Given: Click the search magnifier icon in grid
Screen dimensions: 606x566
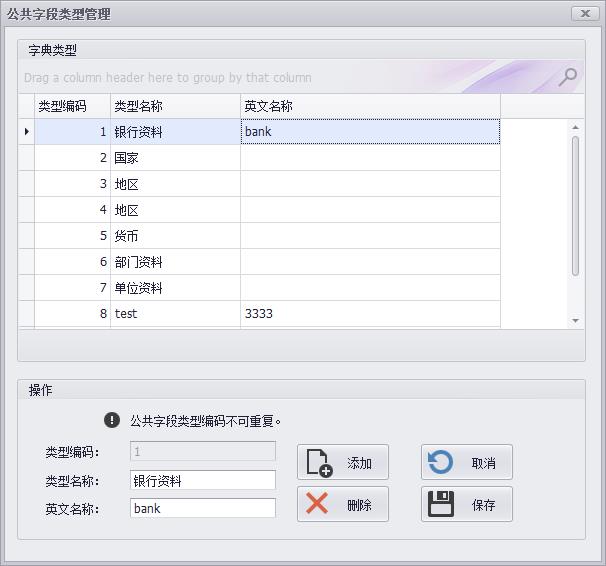Looking at the screenshot, I should point(567,77).
